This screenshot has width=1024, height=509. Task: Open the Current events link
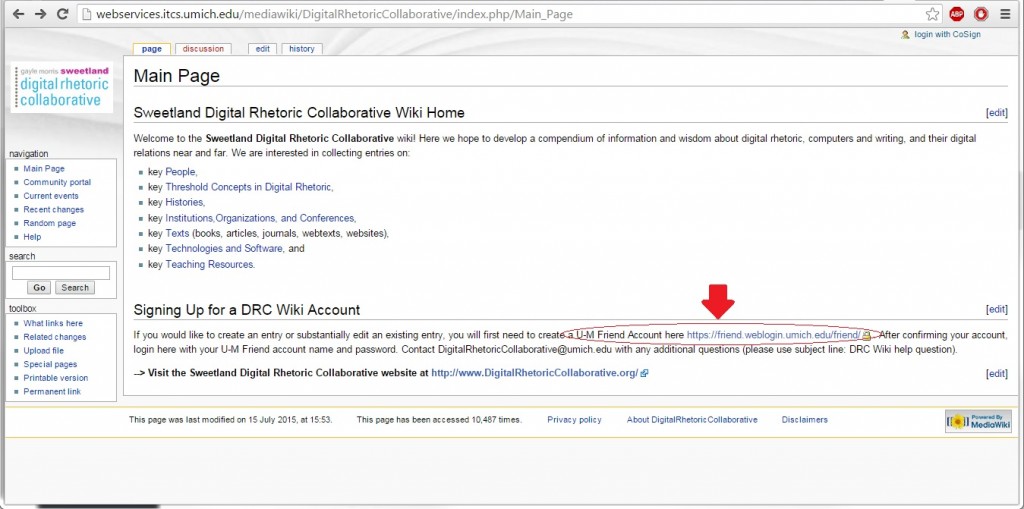pyautogui.click(x=51, y=196)
